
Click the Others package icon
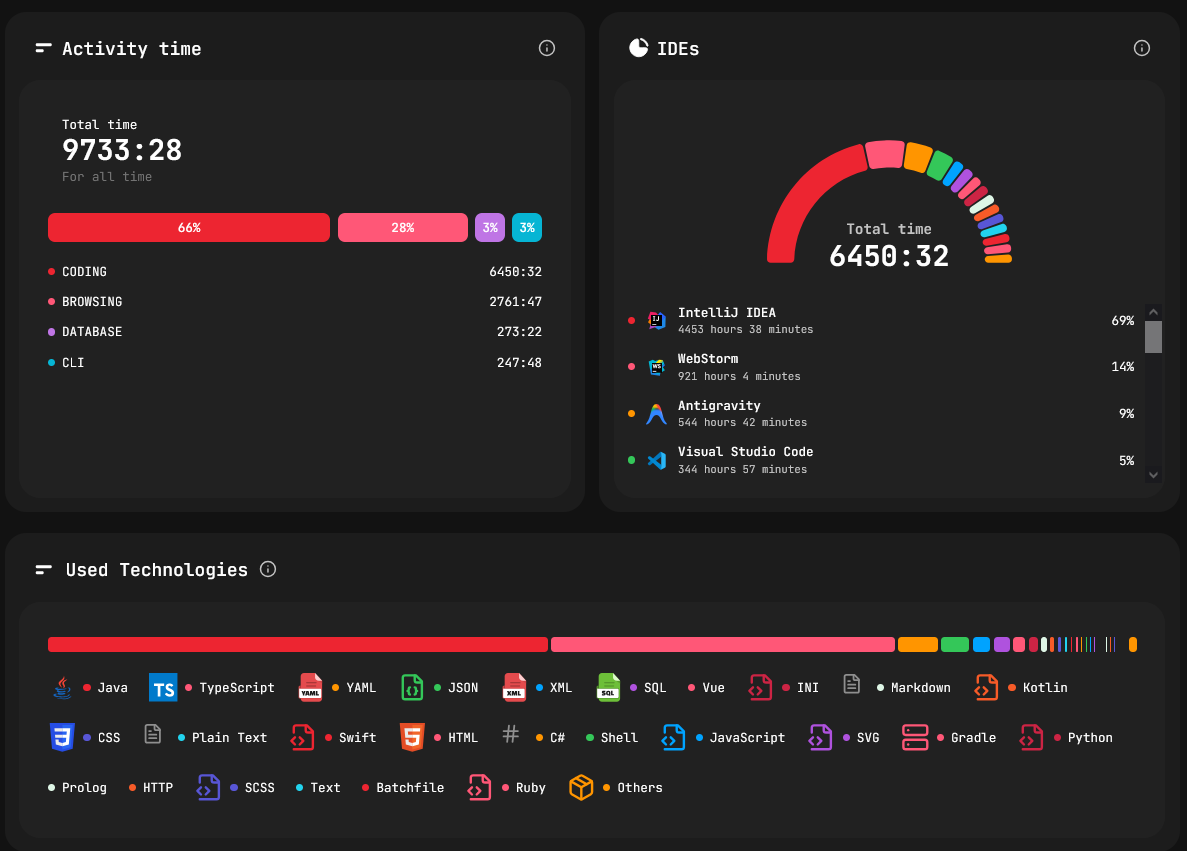(x=581, y=787)
